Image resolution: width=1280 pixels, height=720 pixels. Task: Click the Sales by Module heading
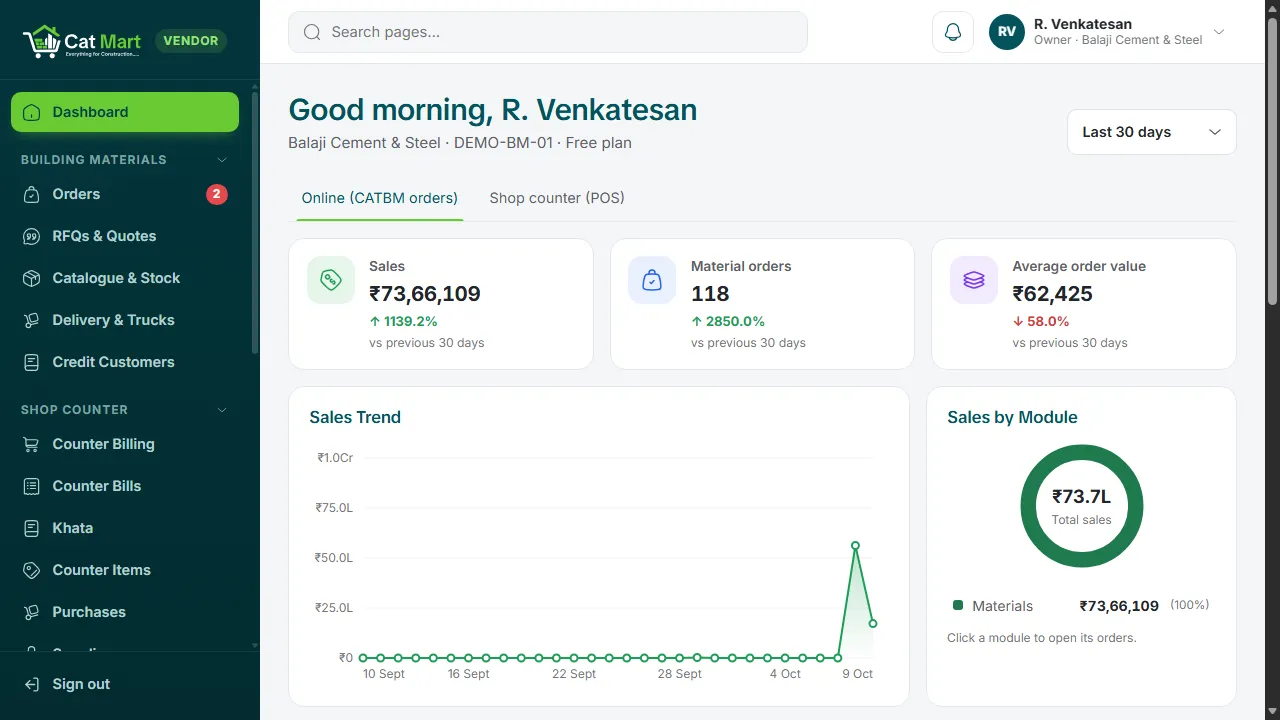(x=1012, y=417)
